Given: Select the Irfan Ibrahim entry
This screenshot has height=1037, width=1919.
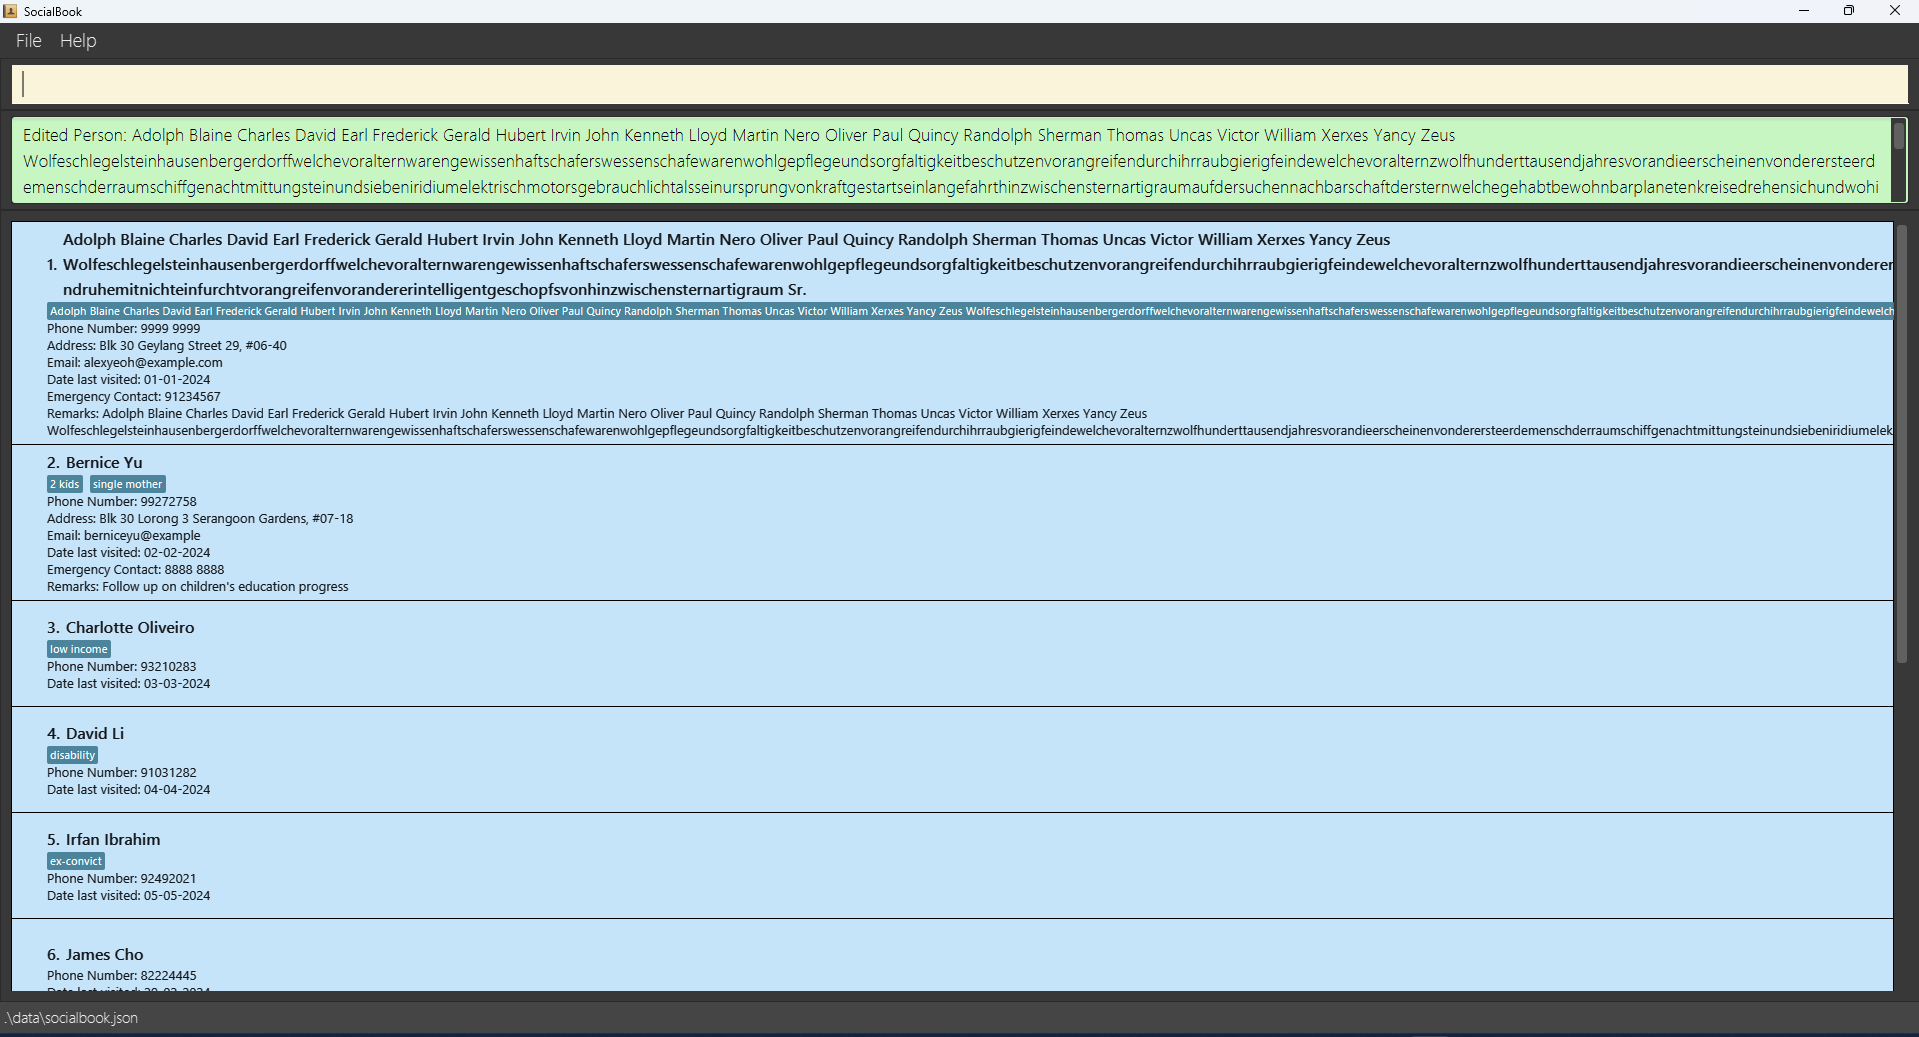Looking at the screenshot, I should click(952, 866).
